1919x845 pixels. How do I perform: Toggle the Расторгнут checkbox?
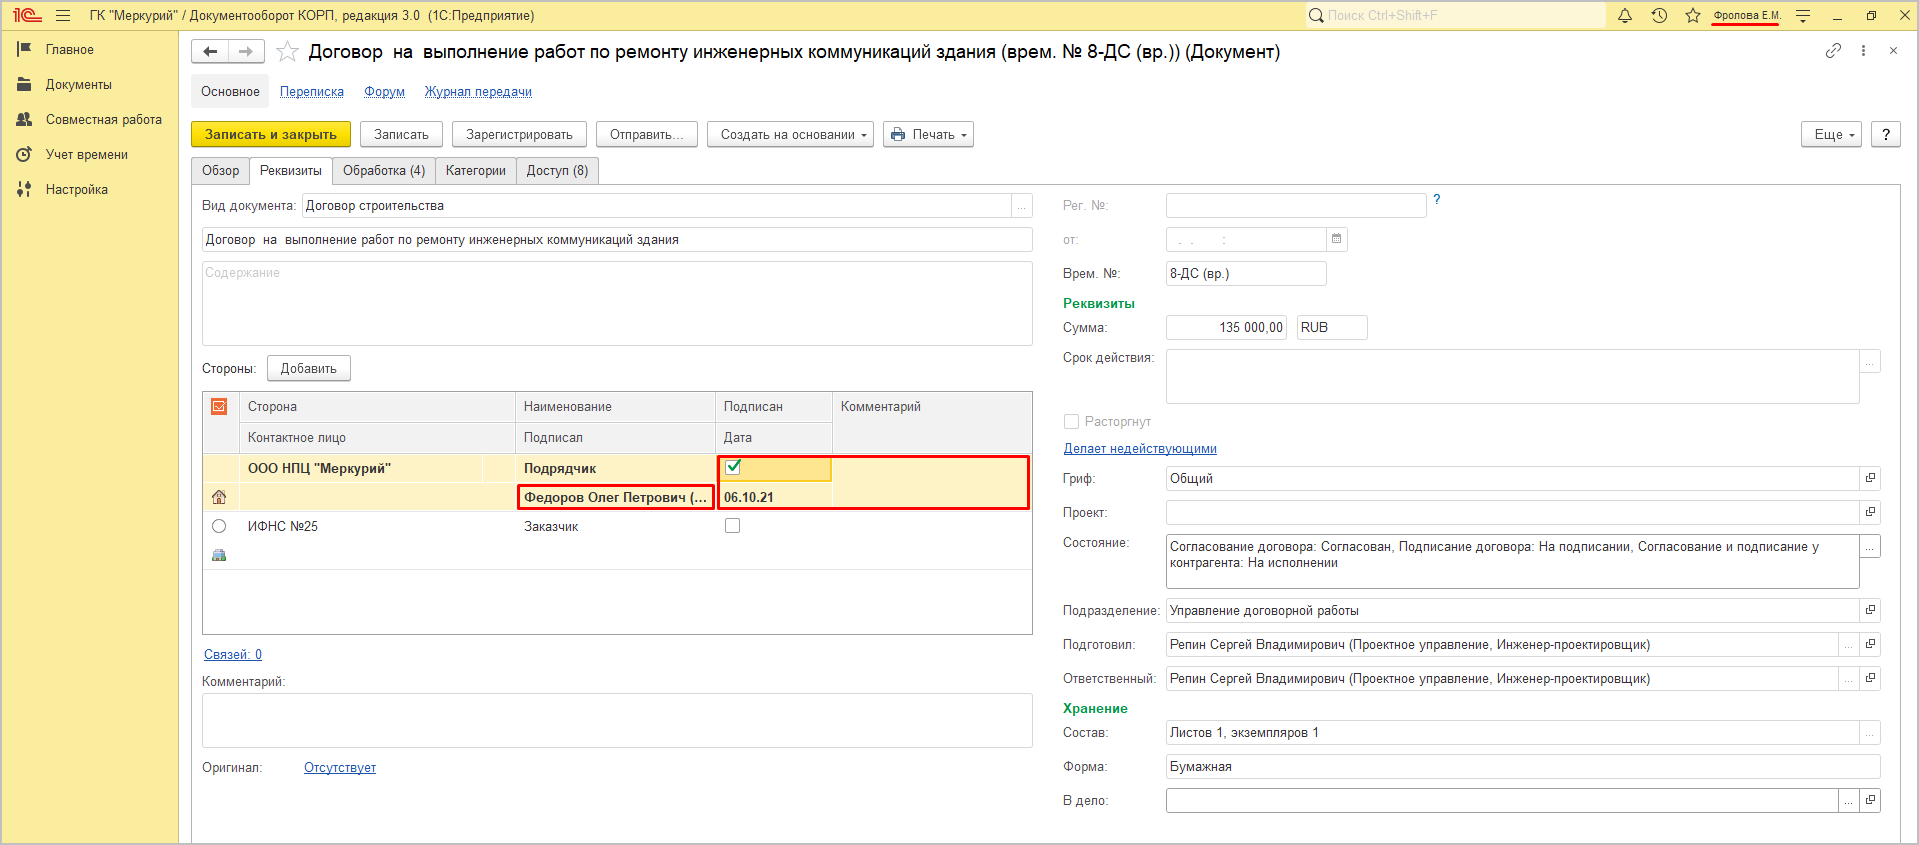(1072, 422)
